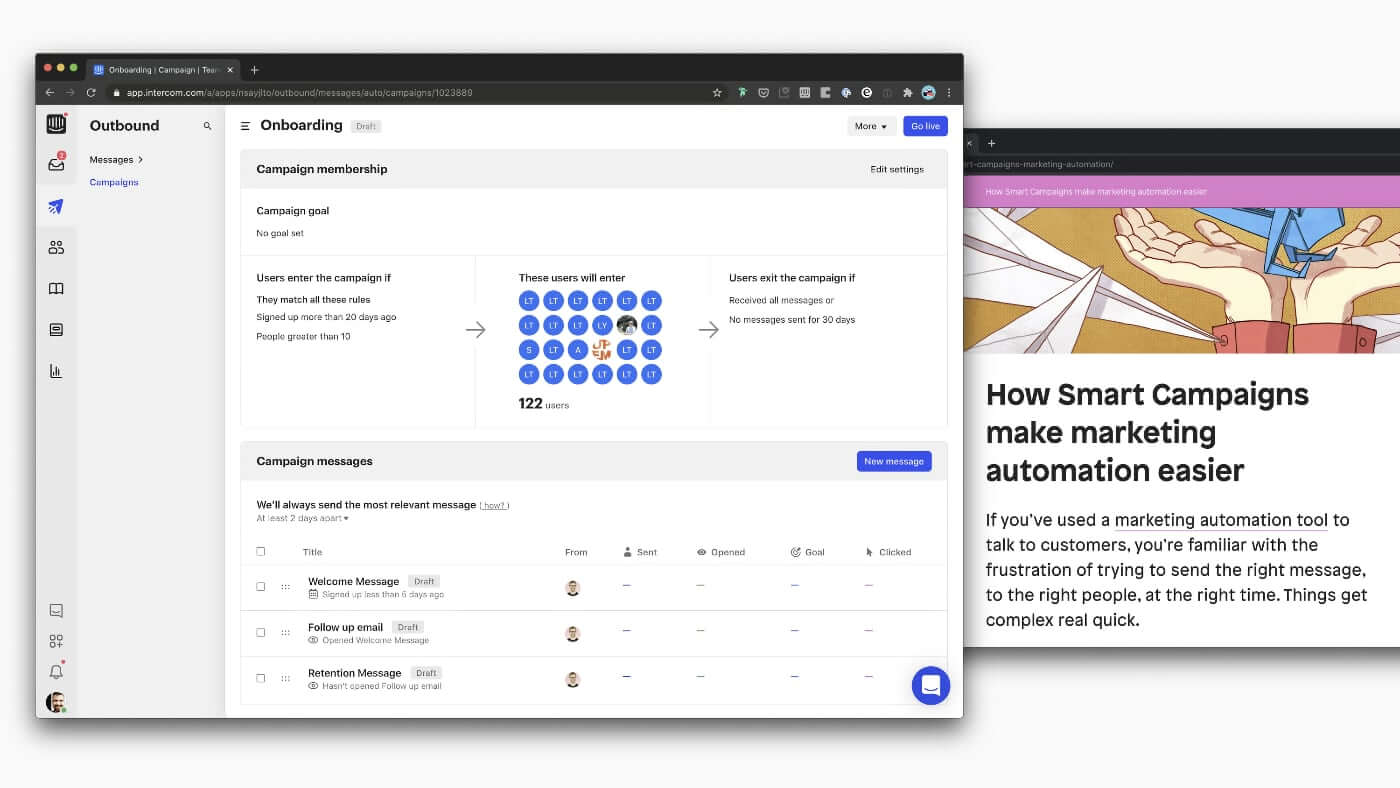This screenshot has width=1400, height=788.
Task: Click the New message button
Action: click(x=894, y=461)
